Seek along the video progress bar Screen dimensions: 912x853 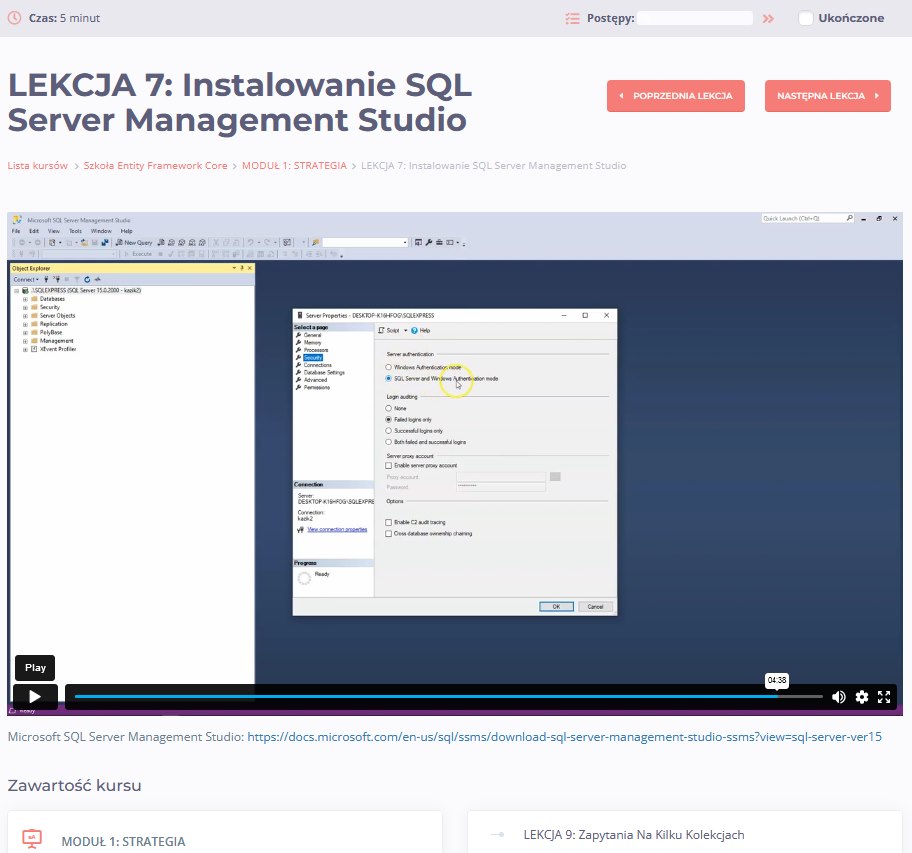coord(448,696)
